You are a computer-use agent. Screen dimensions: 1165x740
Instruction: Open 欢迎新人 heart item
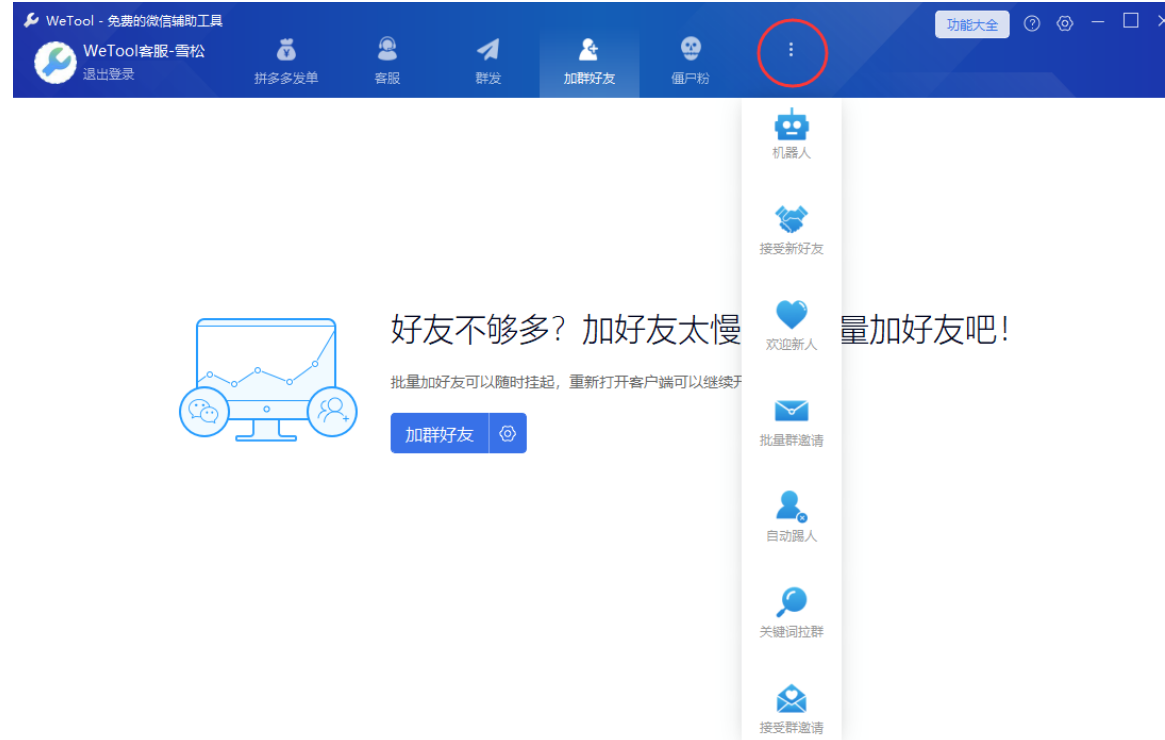(x=791, y=325)
